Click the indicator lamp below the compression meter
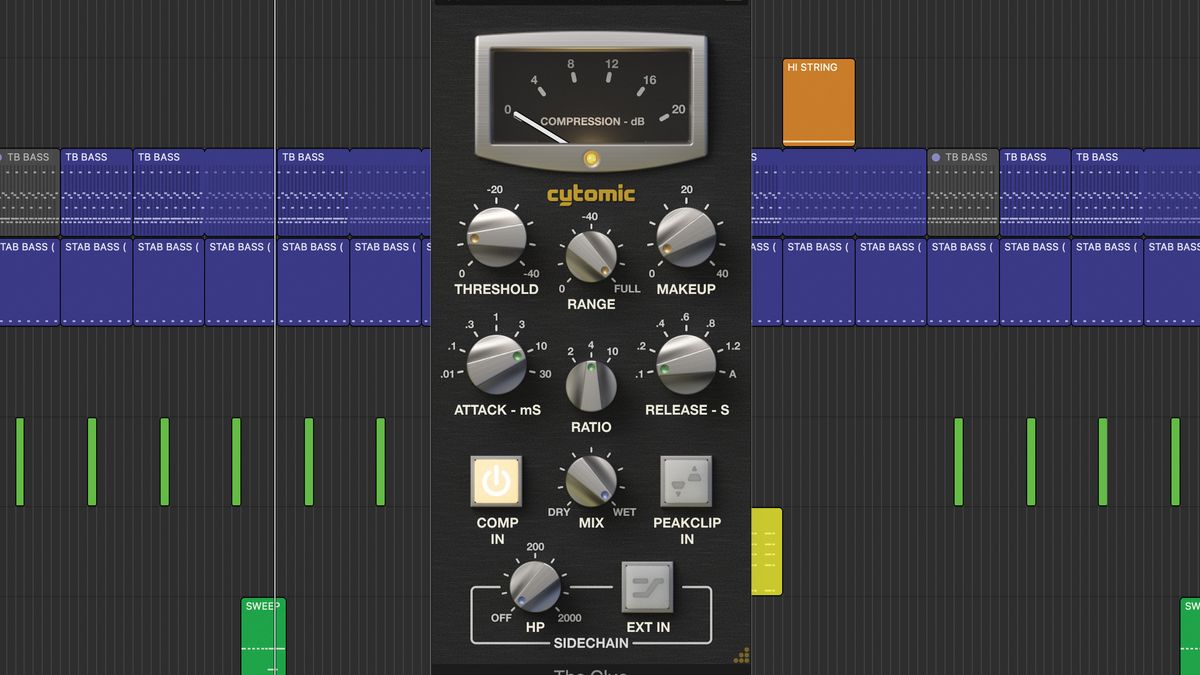The width and height of the screenshot is (1200, 675). (x=590, y=158)
